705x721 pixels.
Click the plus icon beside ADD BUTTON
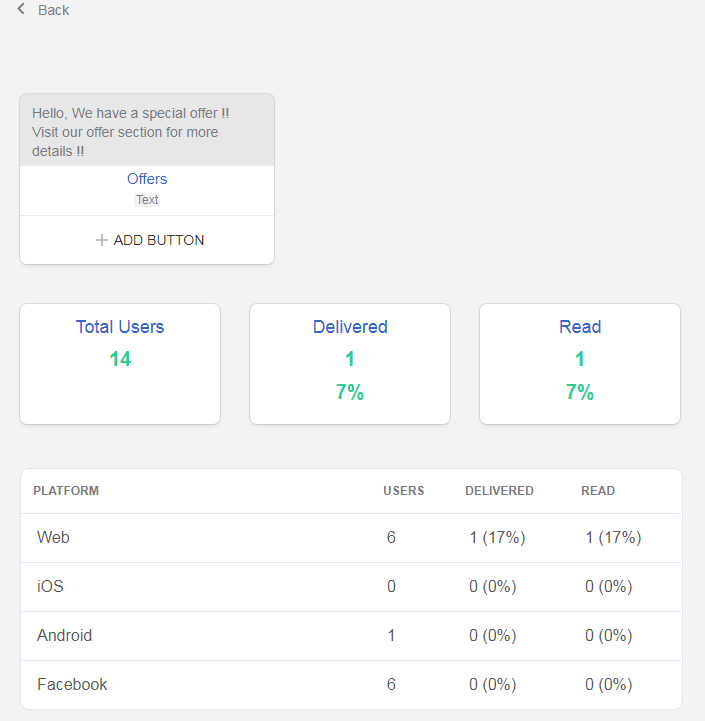[101, 240]
